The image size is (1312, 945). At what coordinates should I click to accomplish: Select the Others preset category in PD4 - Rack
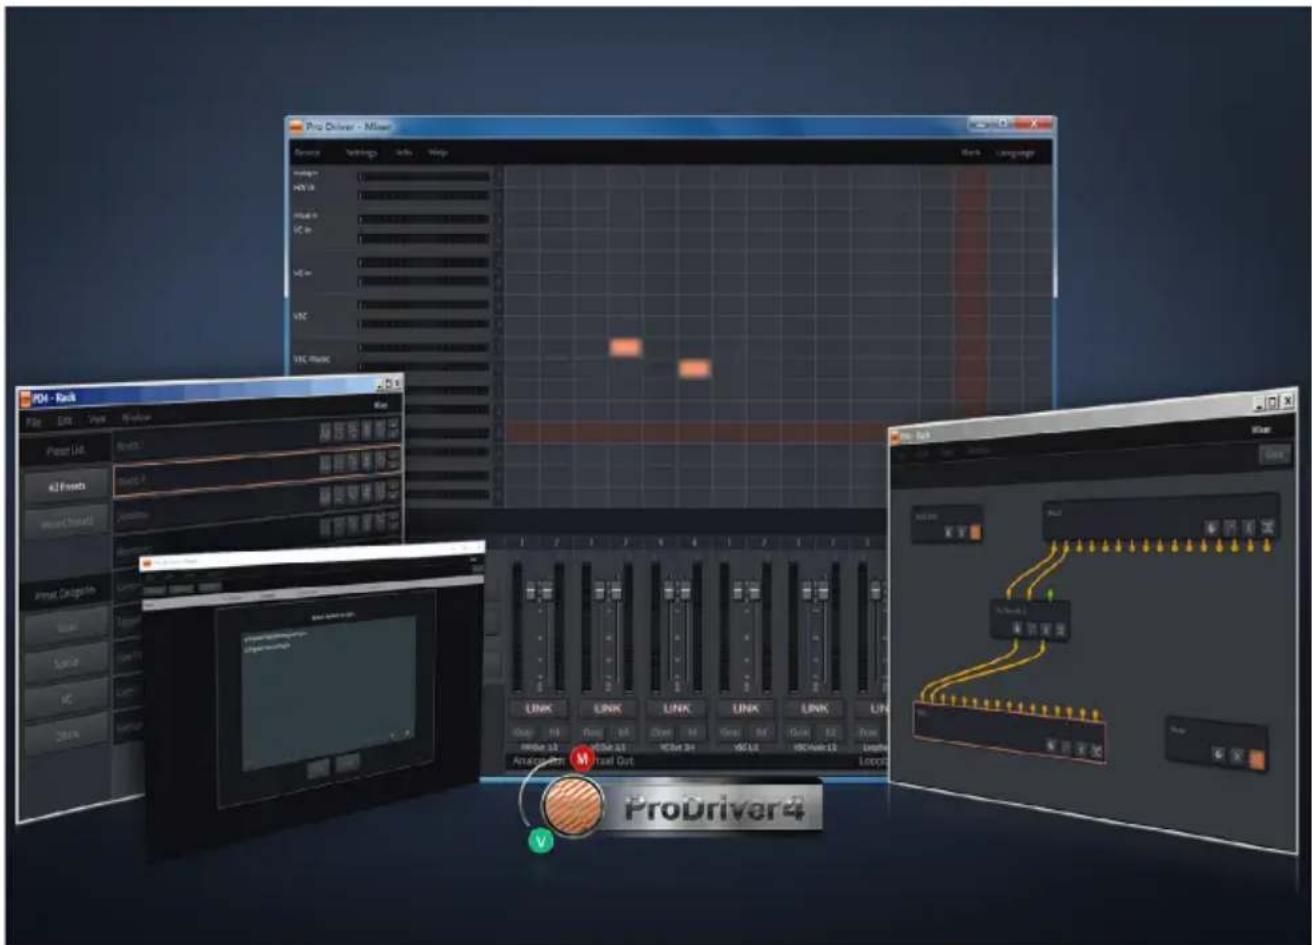[x=69, y=735]
